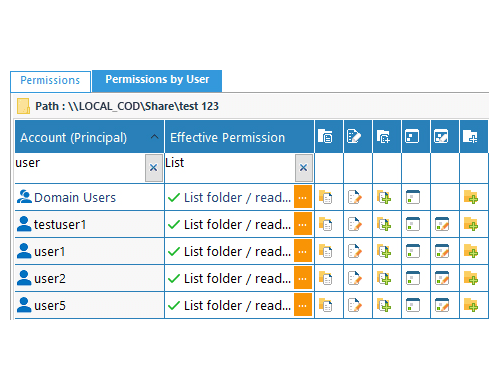
Task: Select the Domain Users group row
Action: point(252,197)
